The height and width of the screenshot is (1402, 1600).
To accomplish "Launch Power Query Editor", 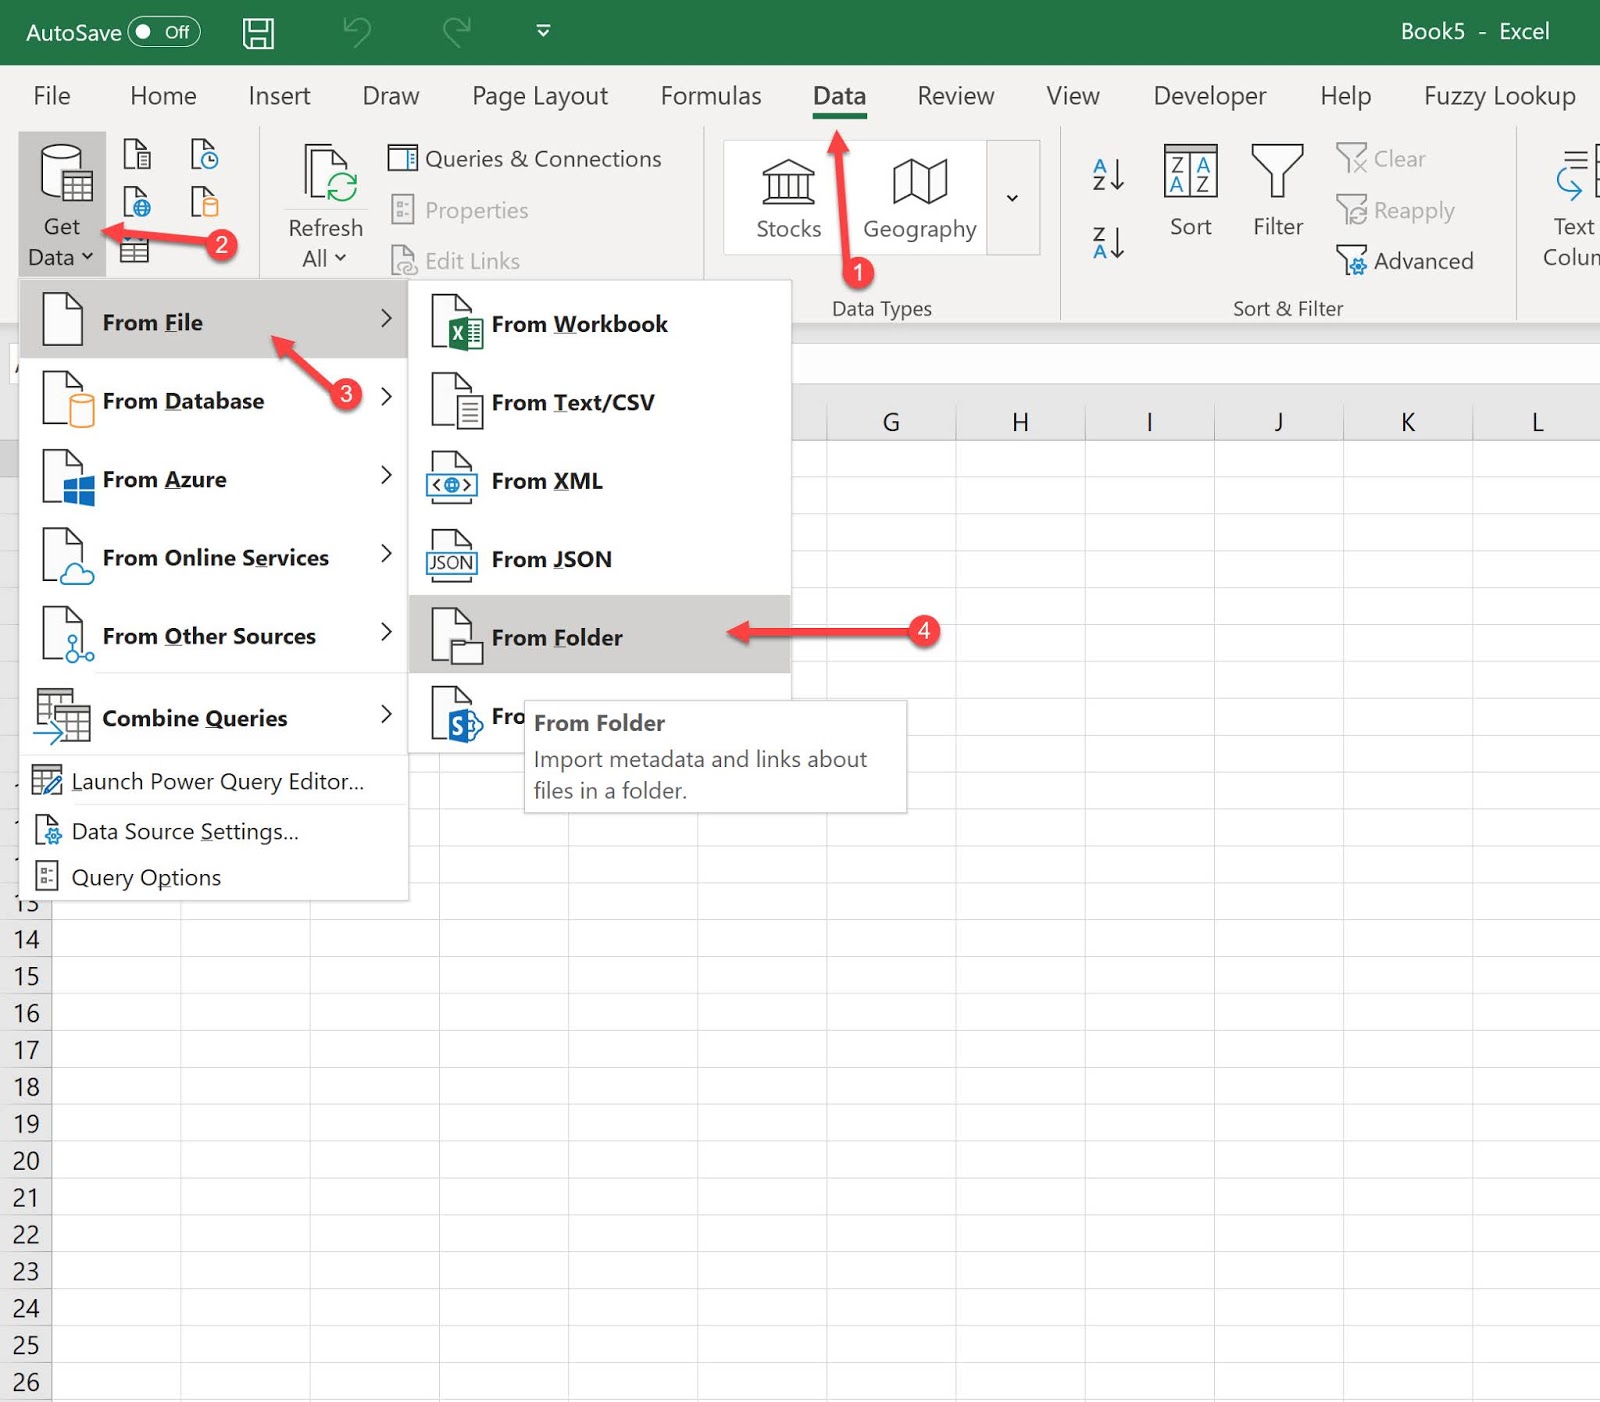I will 218,781.
